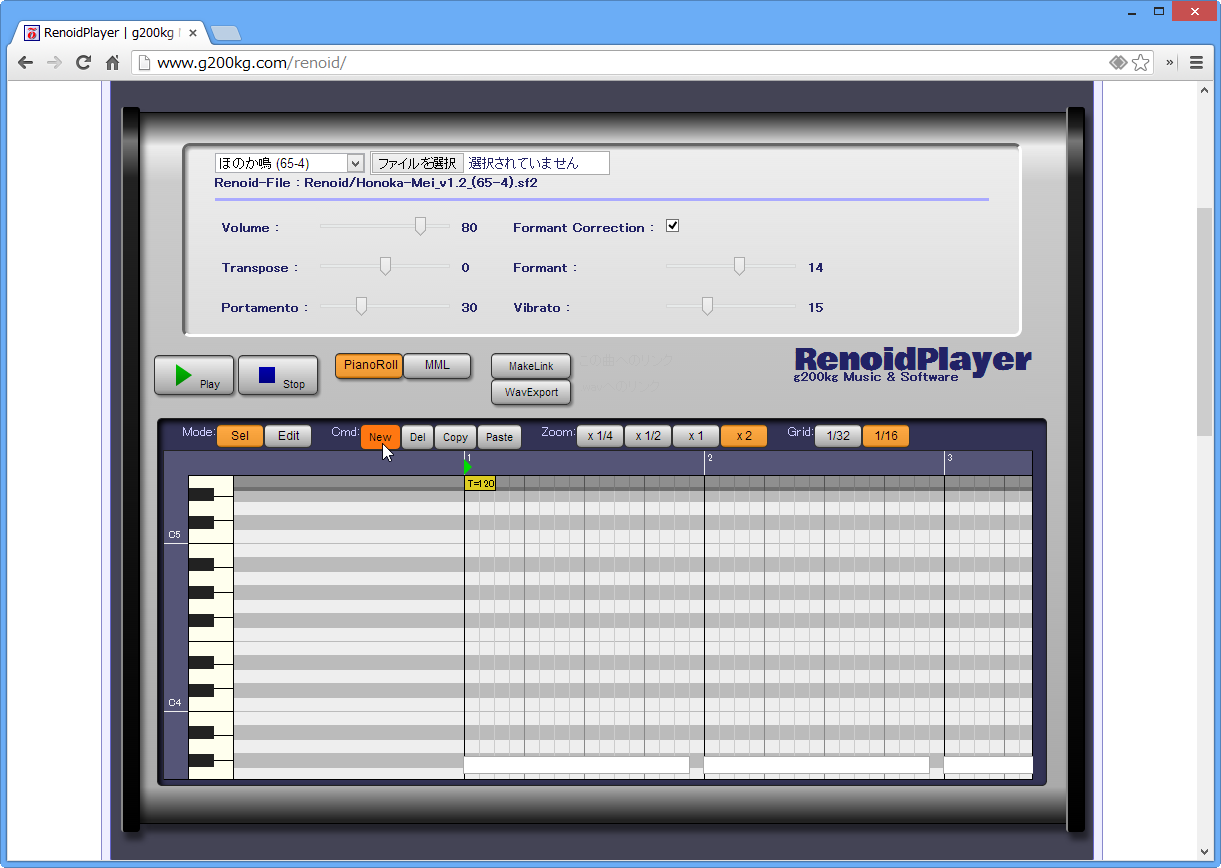Viewport: 1221px width, 868px height.
Task: Go back to previous page
Action: [x=26, y=63]
